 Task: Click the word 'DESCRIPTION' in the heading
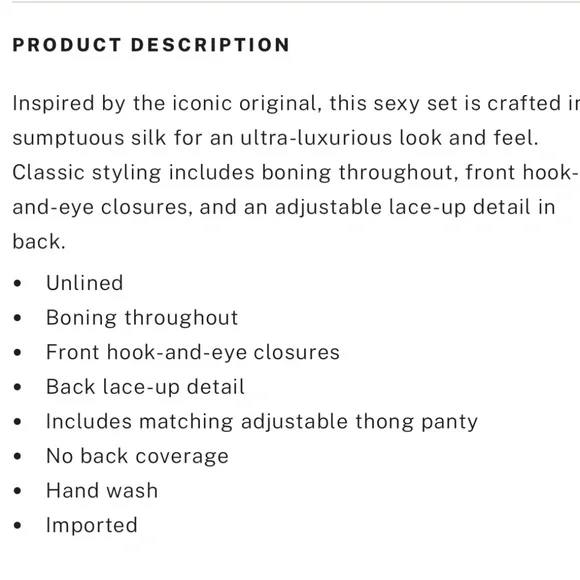coord(210,45)
